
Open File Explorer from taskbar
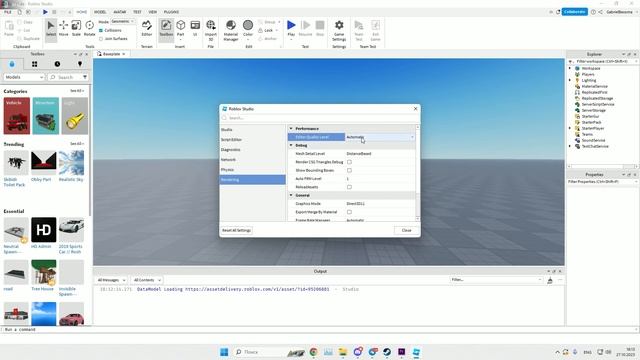pos(343,352)
